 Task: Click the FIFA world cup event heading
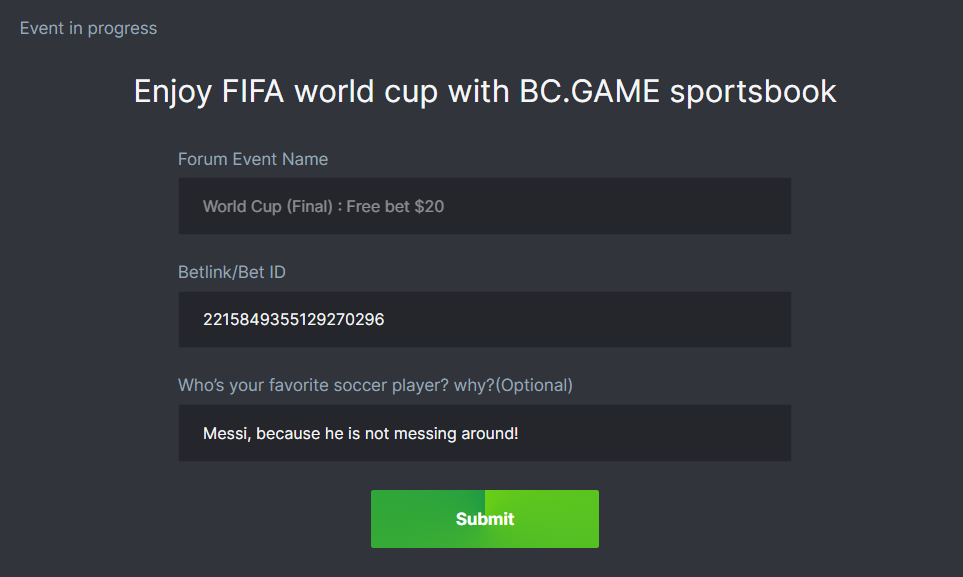click(x=484, y=91)
